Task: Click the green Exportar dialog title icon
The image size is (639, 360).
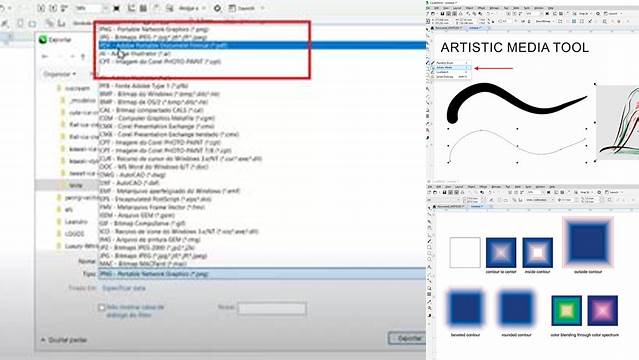Action: click(43, 40)
